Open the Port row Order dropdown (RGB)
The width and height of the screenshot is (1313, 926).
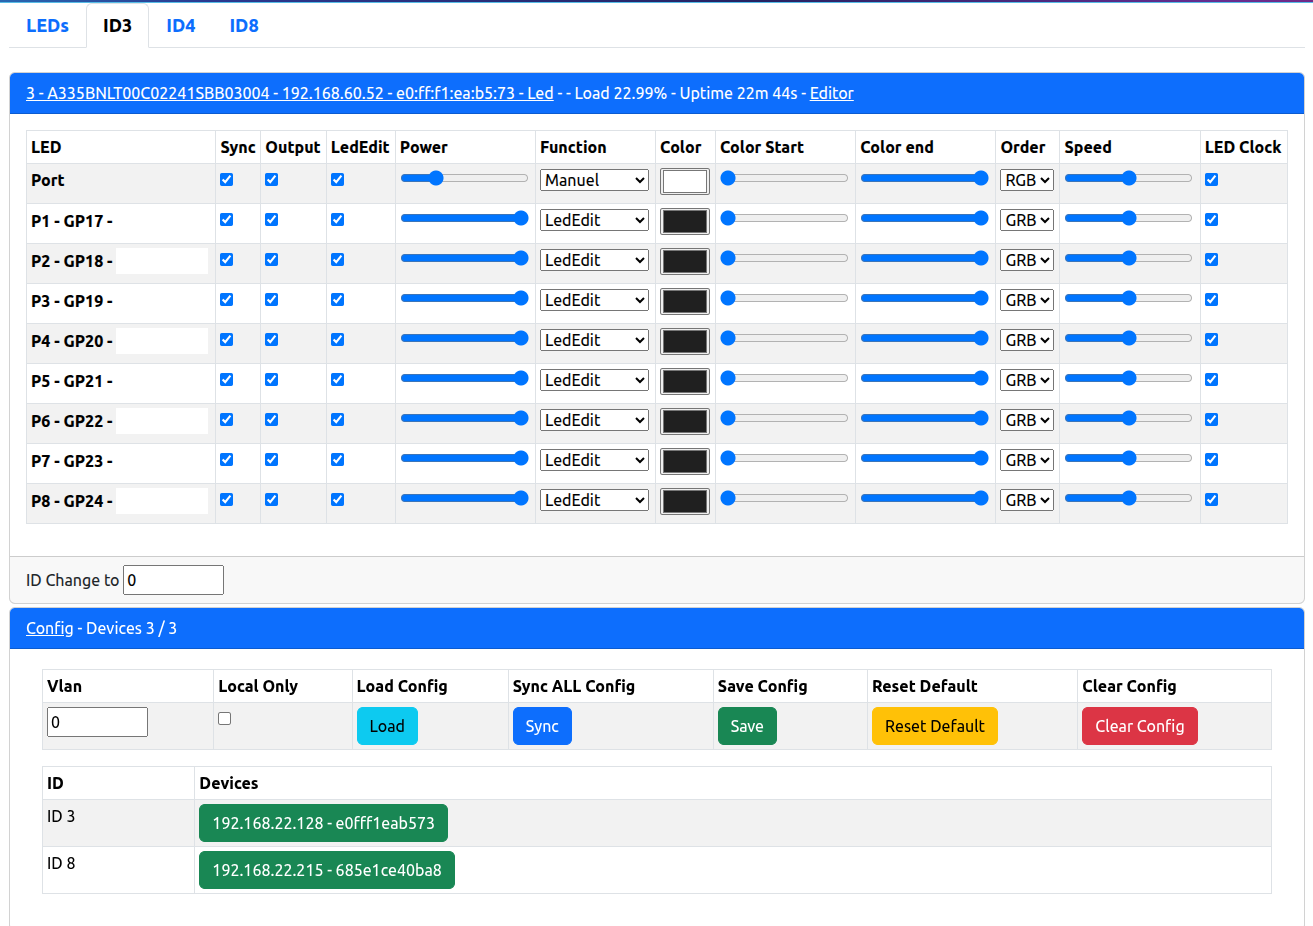[x=1027, y=180]
